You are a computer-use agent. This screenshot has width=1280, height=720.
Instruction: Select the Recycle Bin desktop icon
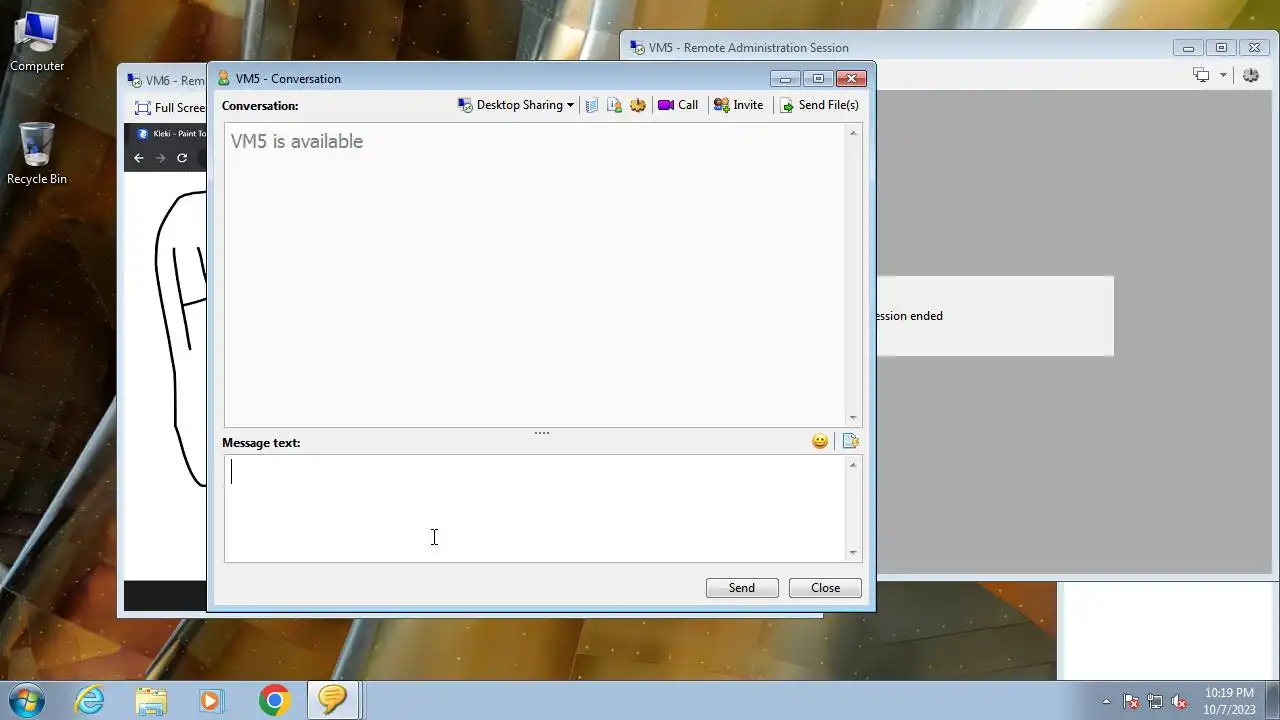point(37,154)
